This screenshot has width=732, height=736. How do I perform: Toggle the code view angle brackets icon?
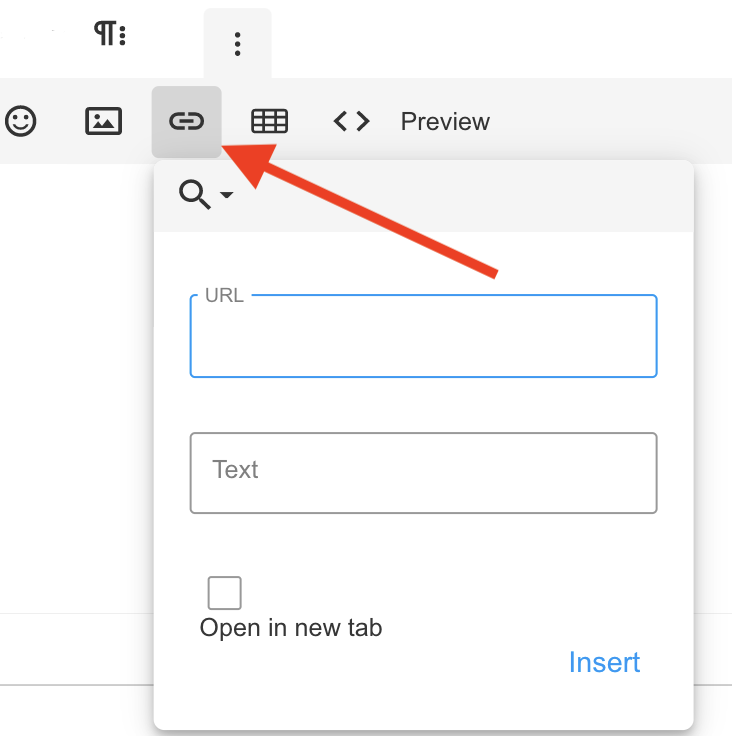(351, 122)
